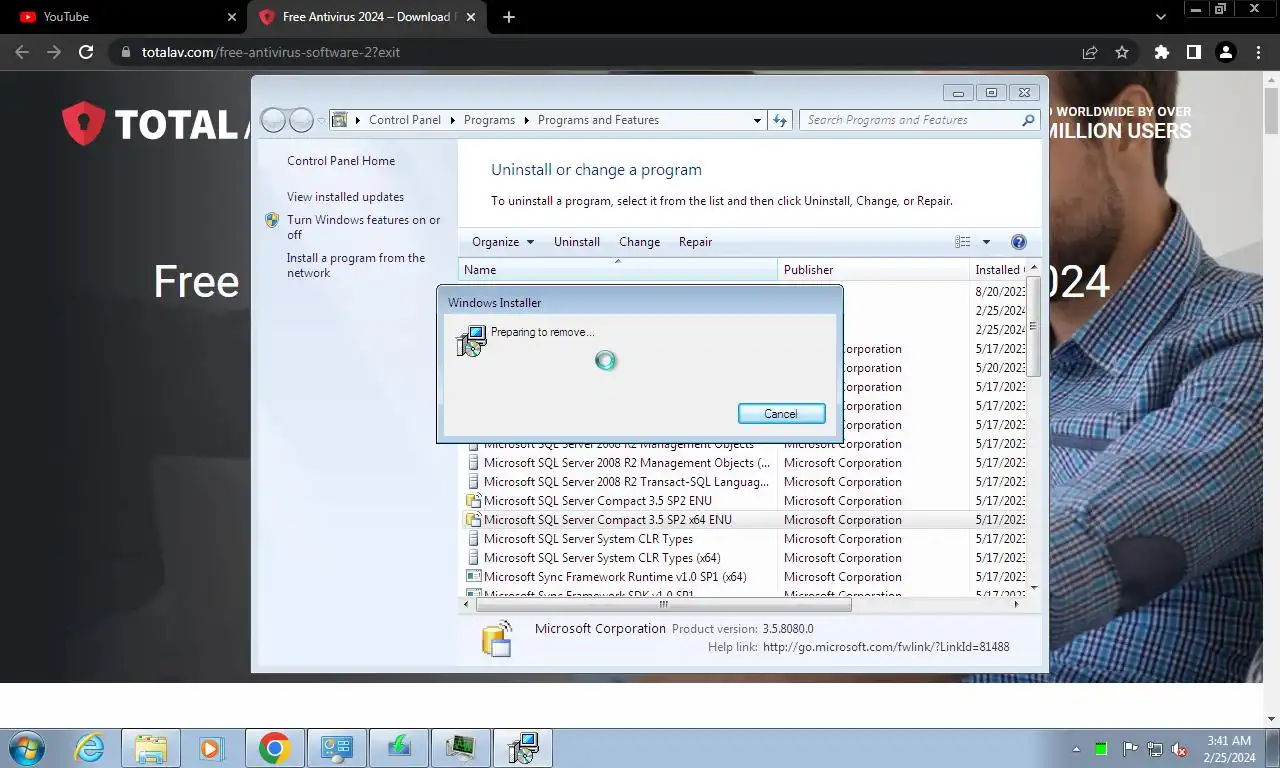Image resolution: width=1280 pixels, height=768 pixels.
Task: Open Chrome extensions puzzle icon
Action: [1161, 52]
